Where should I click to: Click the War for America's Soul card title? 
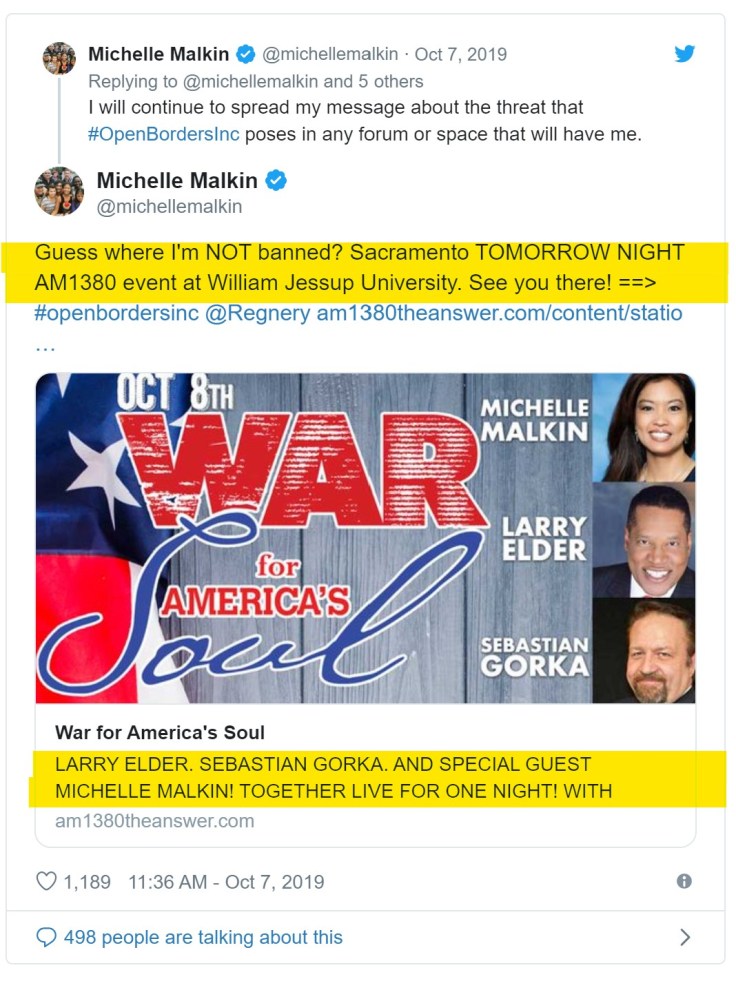(x=160, y=732)
